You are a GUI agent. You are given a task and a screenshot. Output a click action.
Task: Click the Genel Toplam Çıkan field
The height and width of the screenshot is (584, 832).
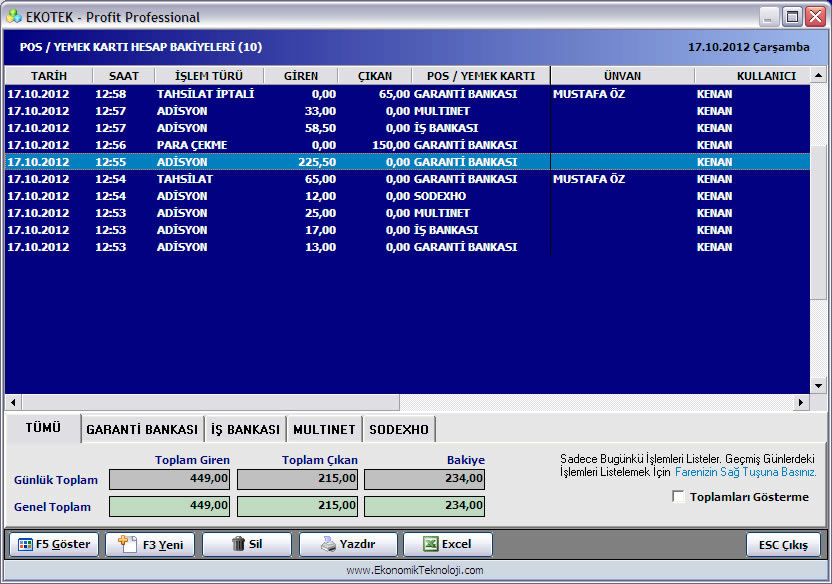pos(297,506)
